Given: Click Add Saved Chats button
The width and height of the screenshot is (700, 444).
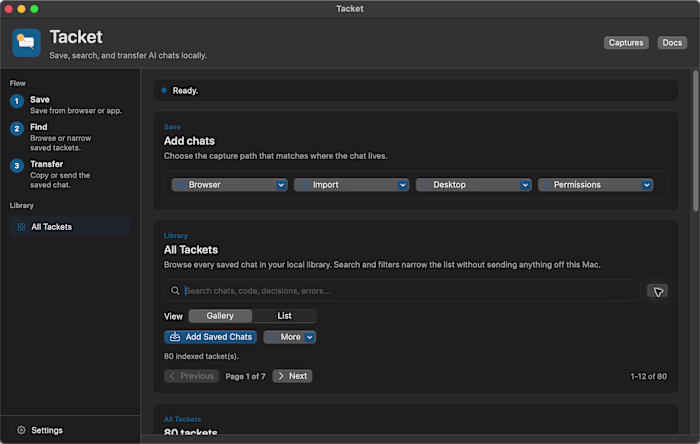Looking at the screenshot, I should tap(210, 337).
